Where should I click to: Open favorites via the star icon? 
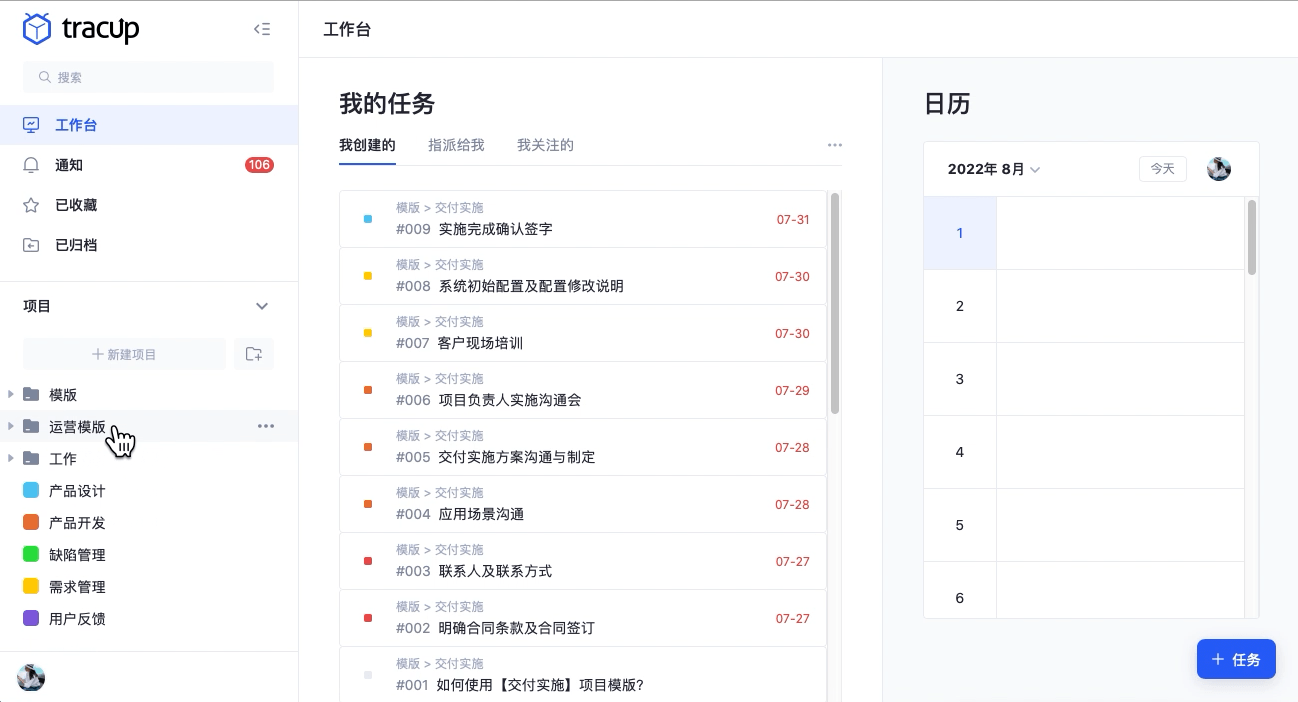click(x=31, y=205)
